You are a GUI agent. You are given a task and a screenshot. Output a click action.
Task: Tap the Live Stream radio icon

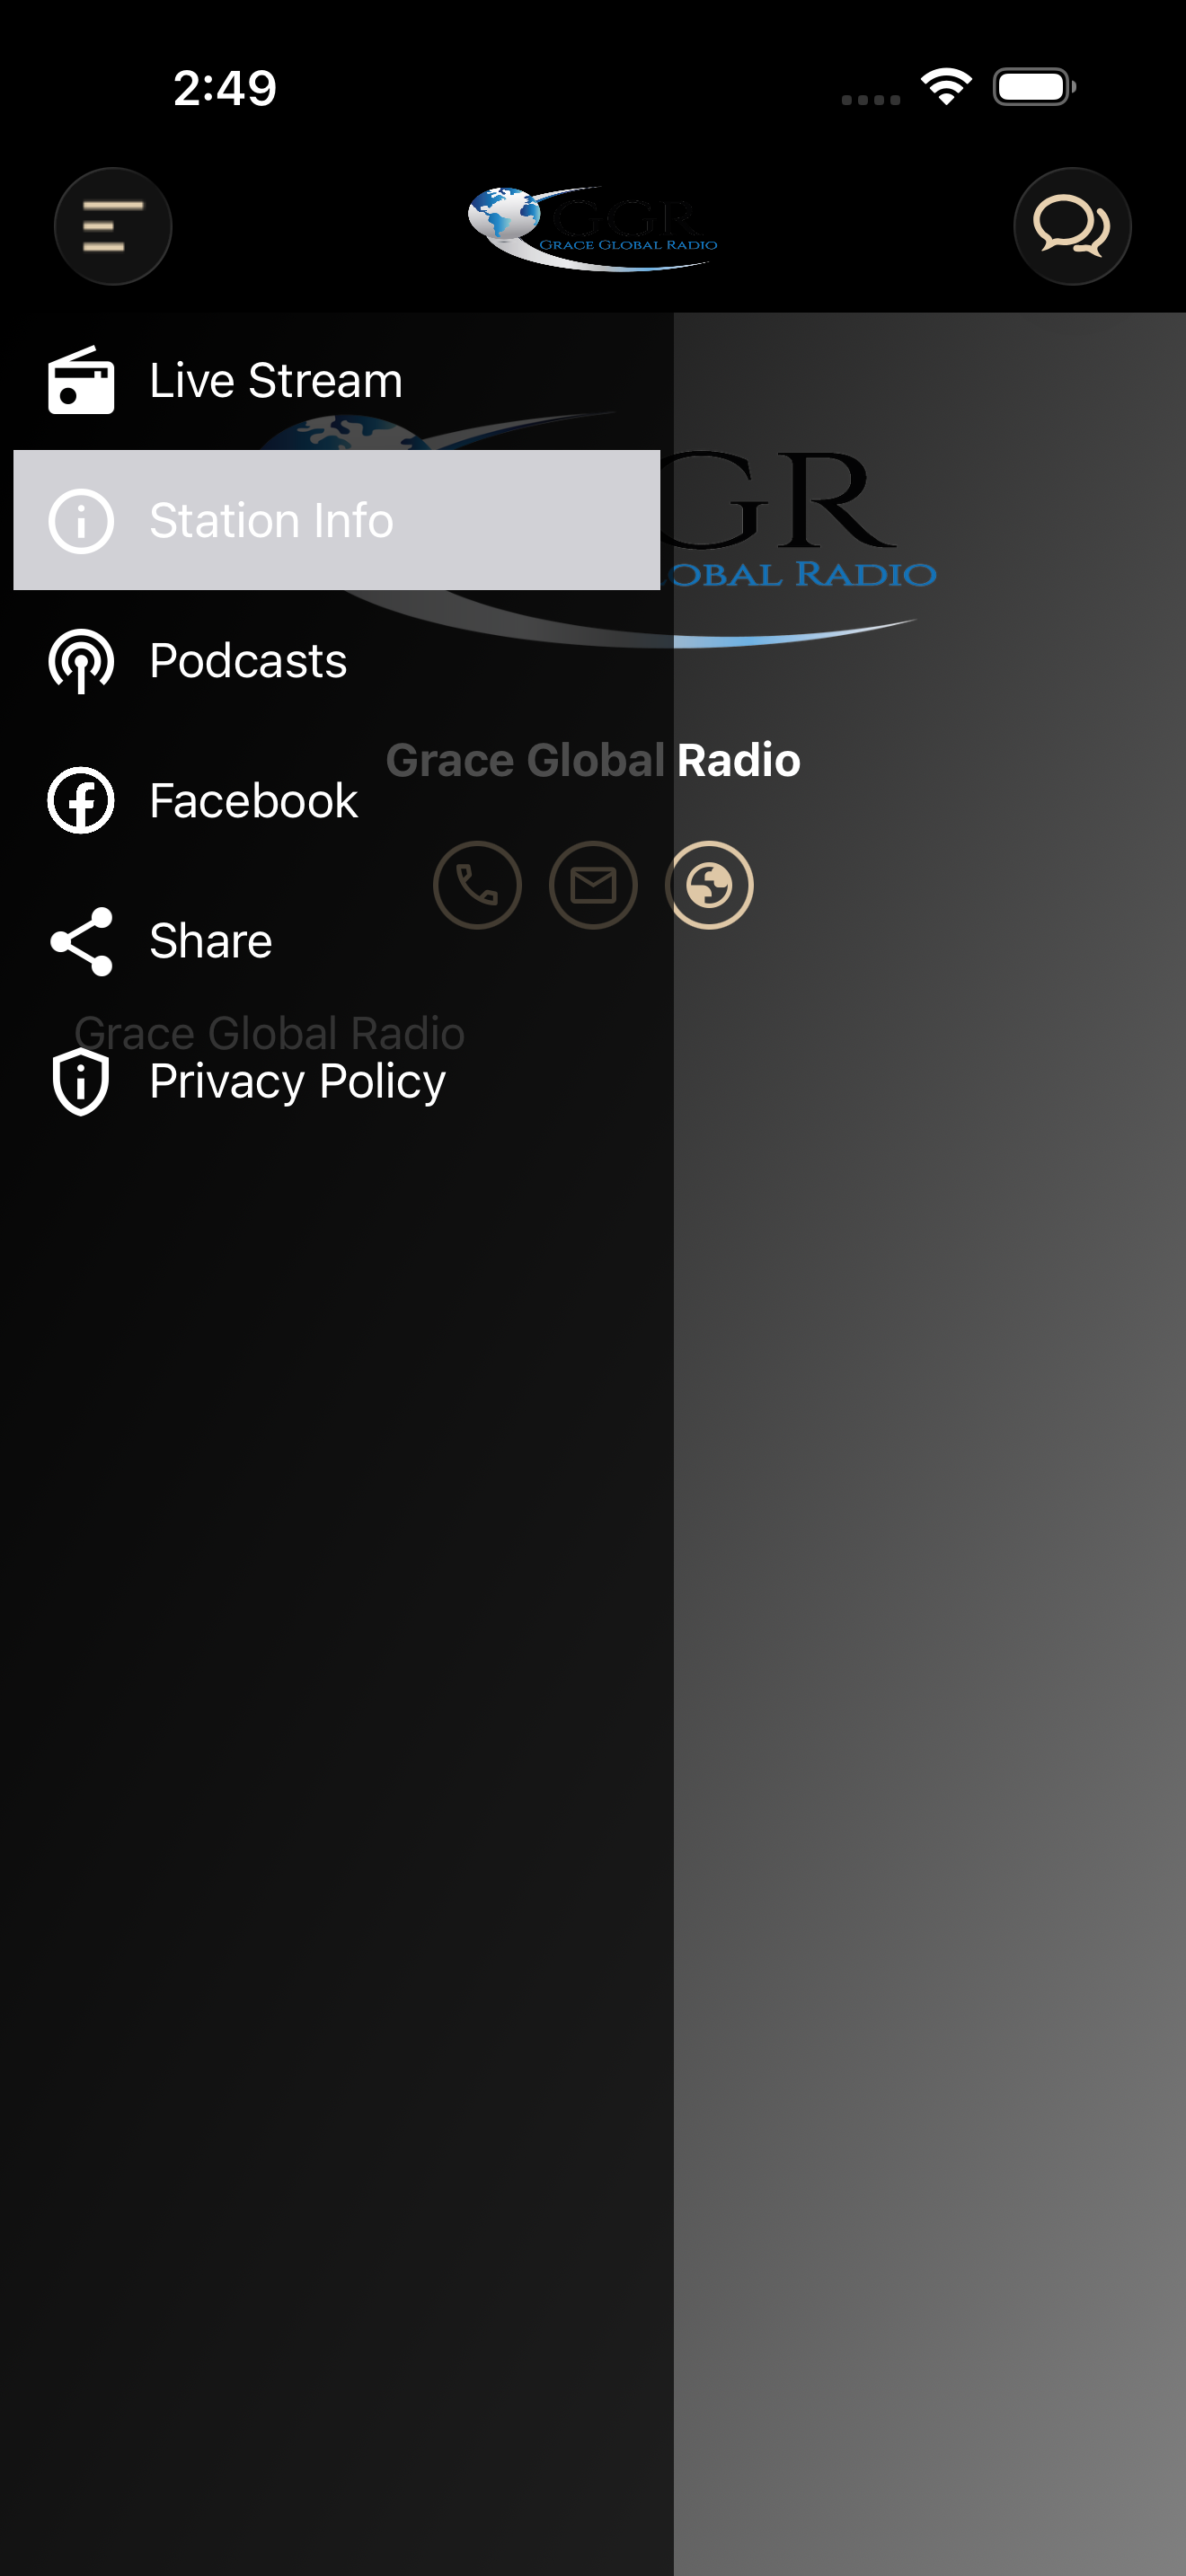(x=81, y=380)
